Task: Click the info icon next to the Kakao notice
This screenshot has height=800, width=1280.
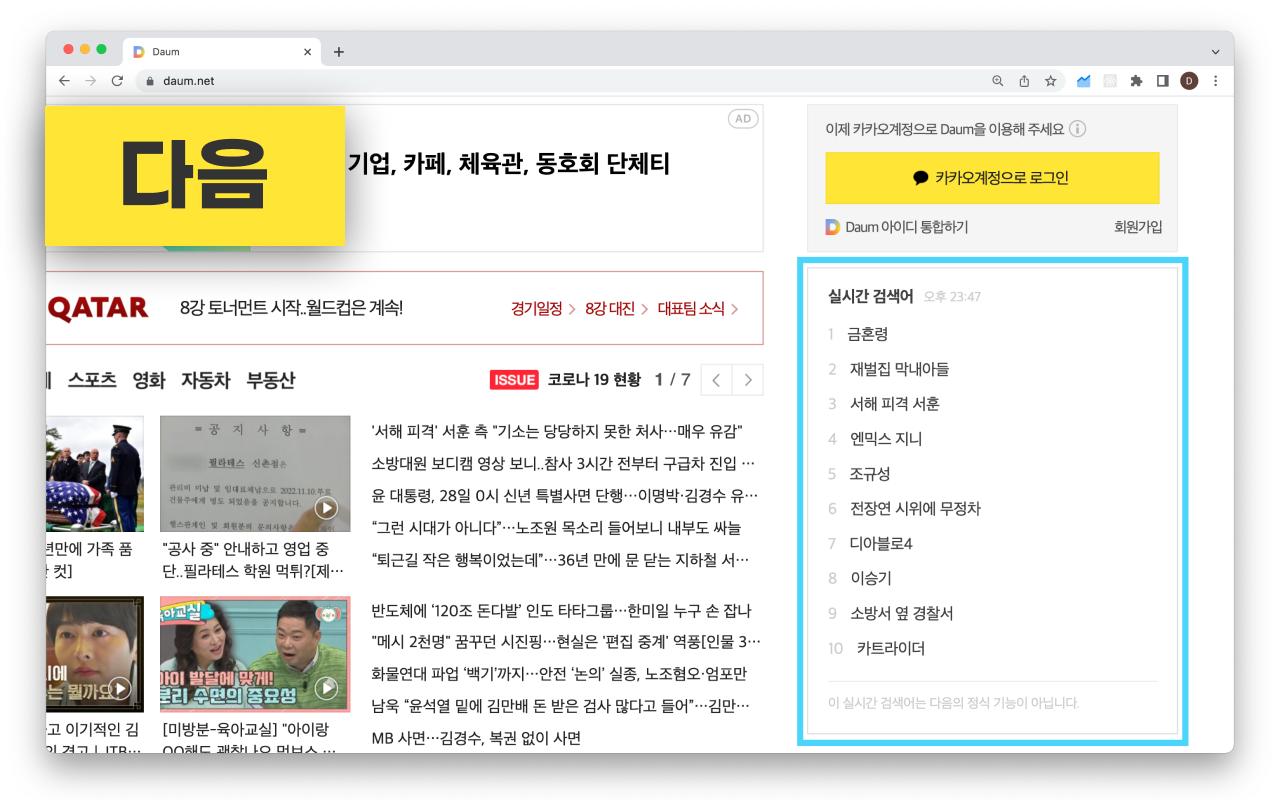Action: click(1078, 128)
